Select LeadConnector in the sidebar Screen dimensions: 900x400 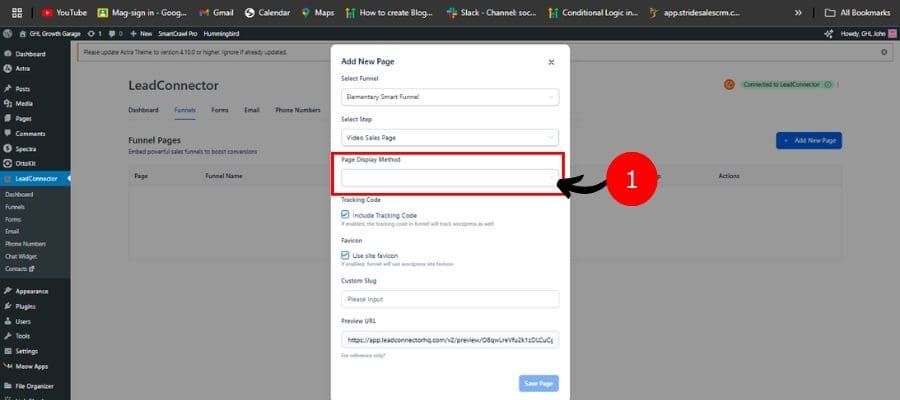35,178
